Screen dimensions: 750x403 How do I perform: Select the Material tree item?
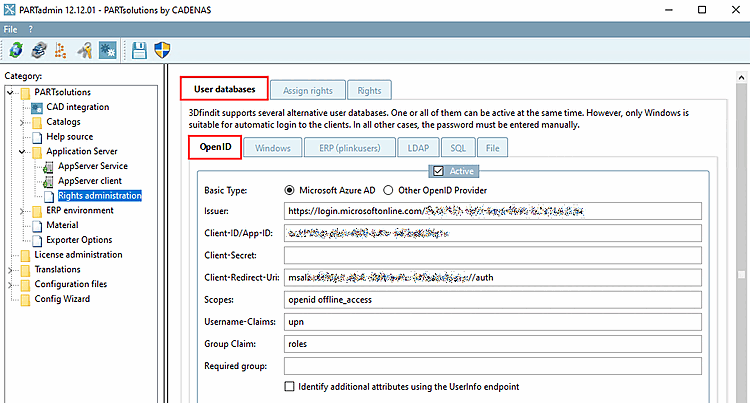coord(62,225)
